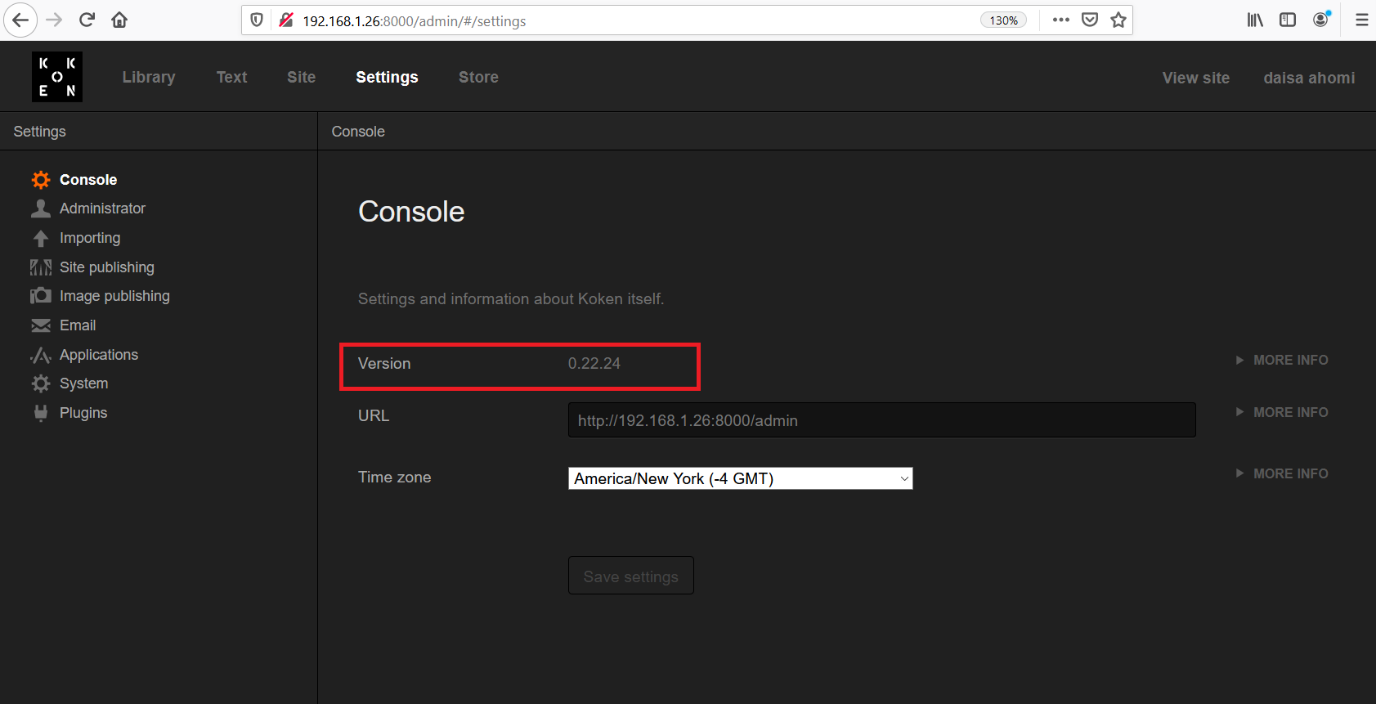
Task: Click the Koken logo icon
Action: [57, 77]
